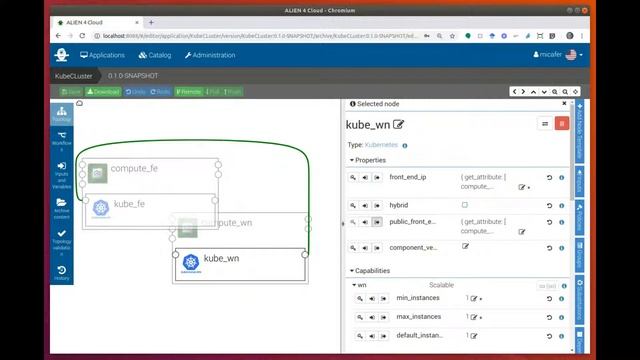Edit the kube_wn node name
640x360 pixels.
click(398, 124)
